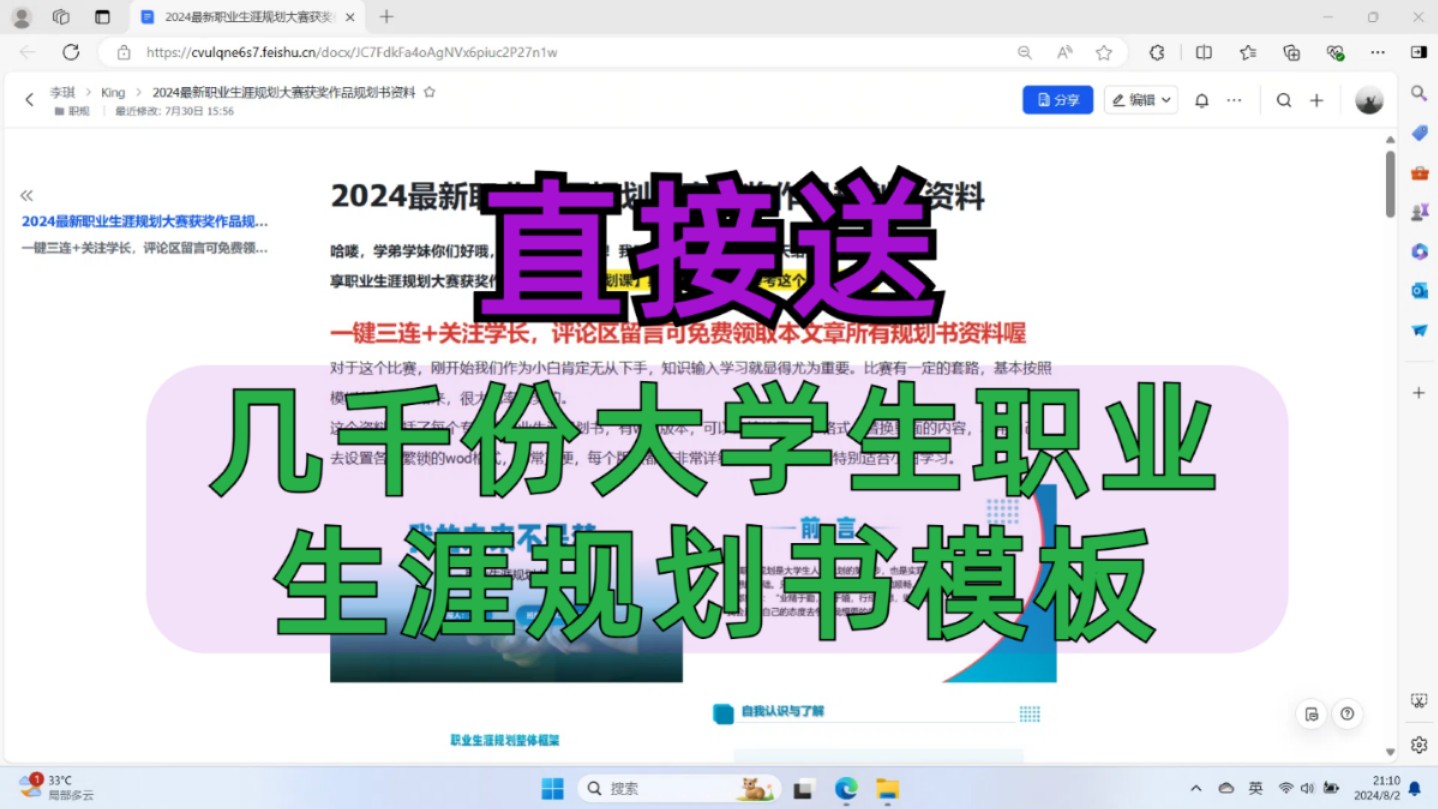Open the Windows Start menu
The width and height of the screenshot is (1438, 809).
point(552,789)
